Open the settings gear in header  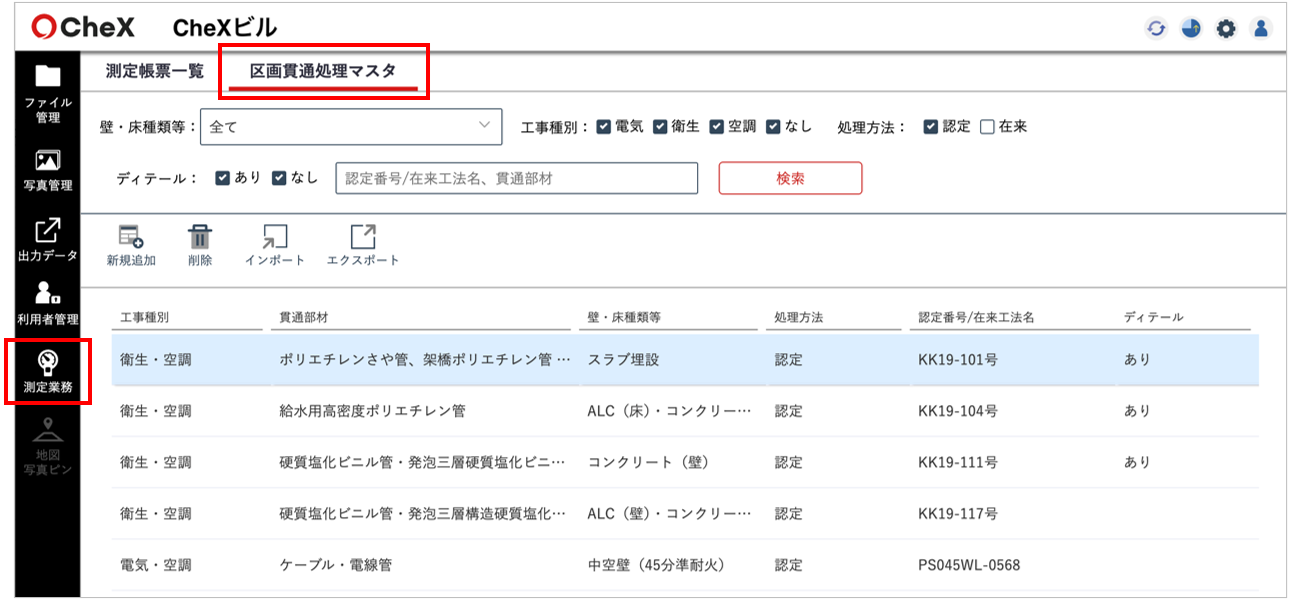pos(1225,28)
